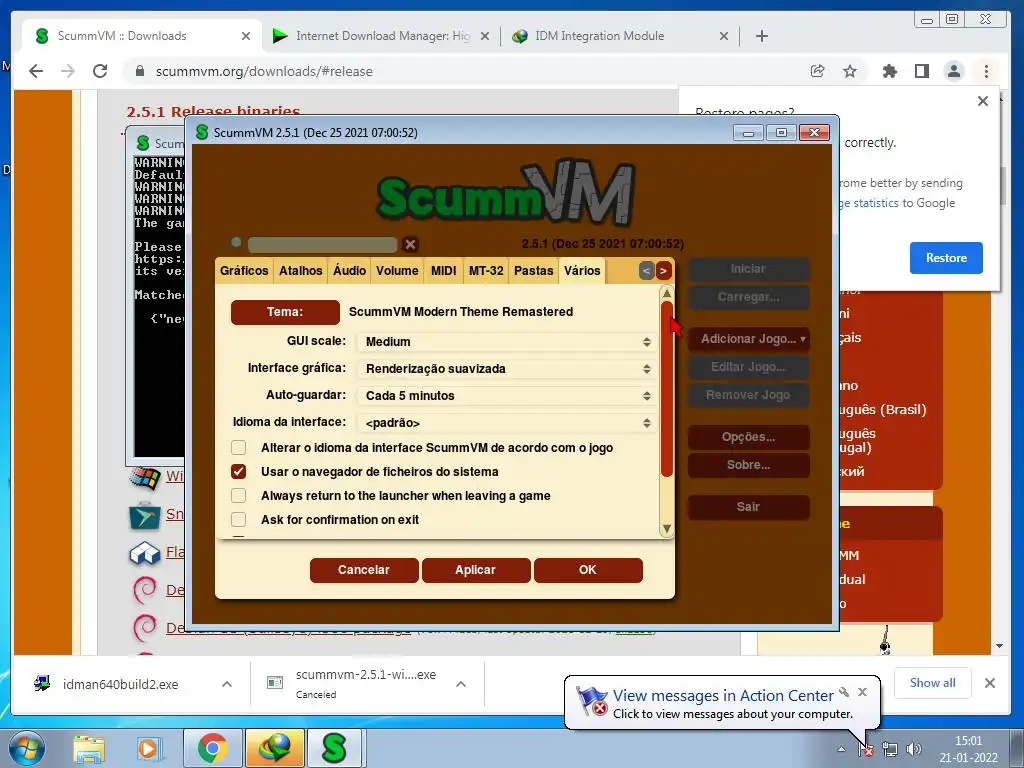Open the Chrome extensions puzzle icon
Viewport: 1024px width, 768px height.
[889, 71]
